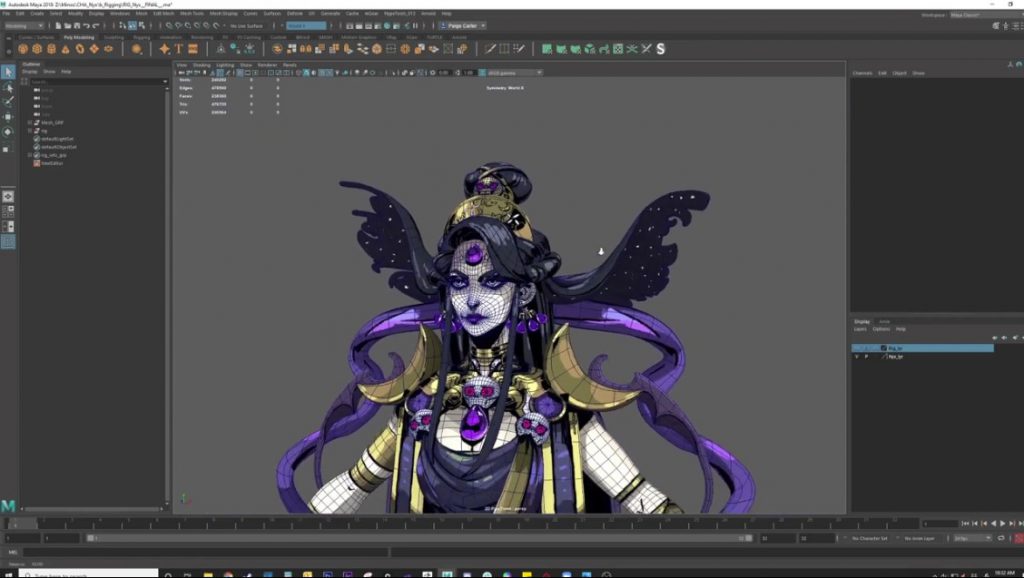Screen dimensions: 1024x578
Task: Toggle select by component type mode
Action: click(x=141, y=25)
